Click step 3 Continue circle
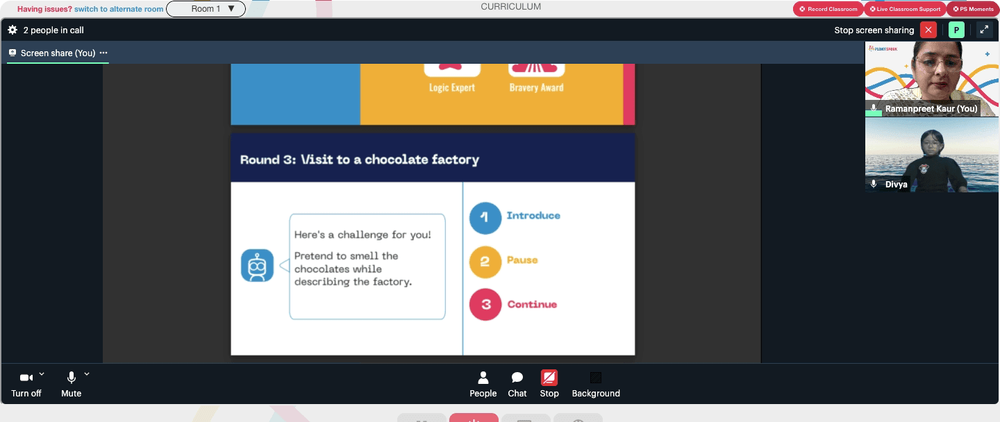The image size is (1000, 422). coord(485,304)
